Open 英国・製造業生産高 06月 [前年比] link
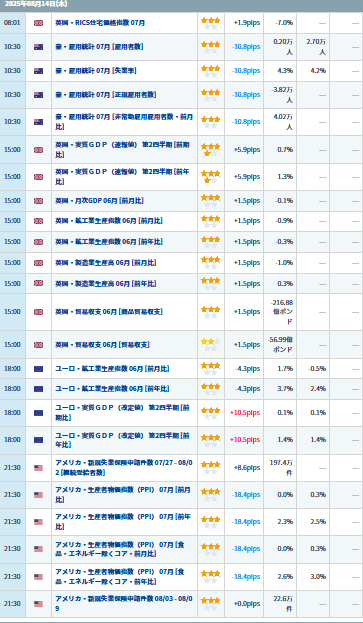 (106, 284)
